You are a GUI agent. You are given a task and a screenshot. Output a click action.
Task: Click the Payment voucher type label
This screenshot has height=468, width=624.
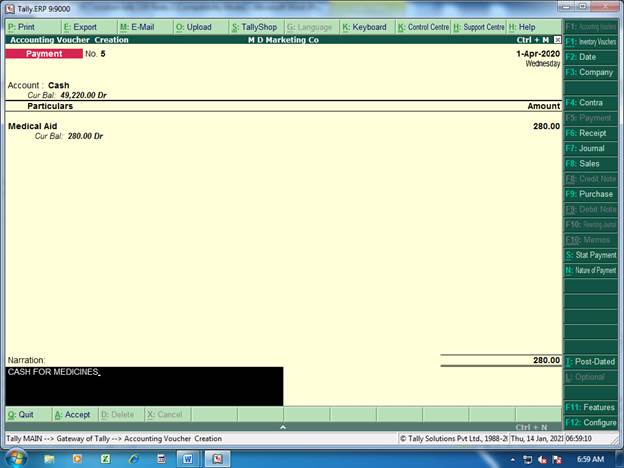44,54
